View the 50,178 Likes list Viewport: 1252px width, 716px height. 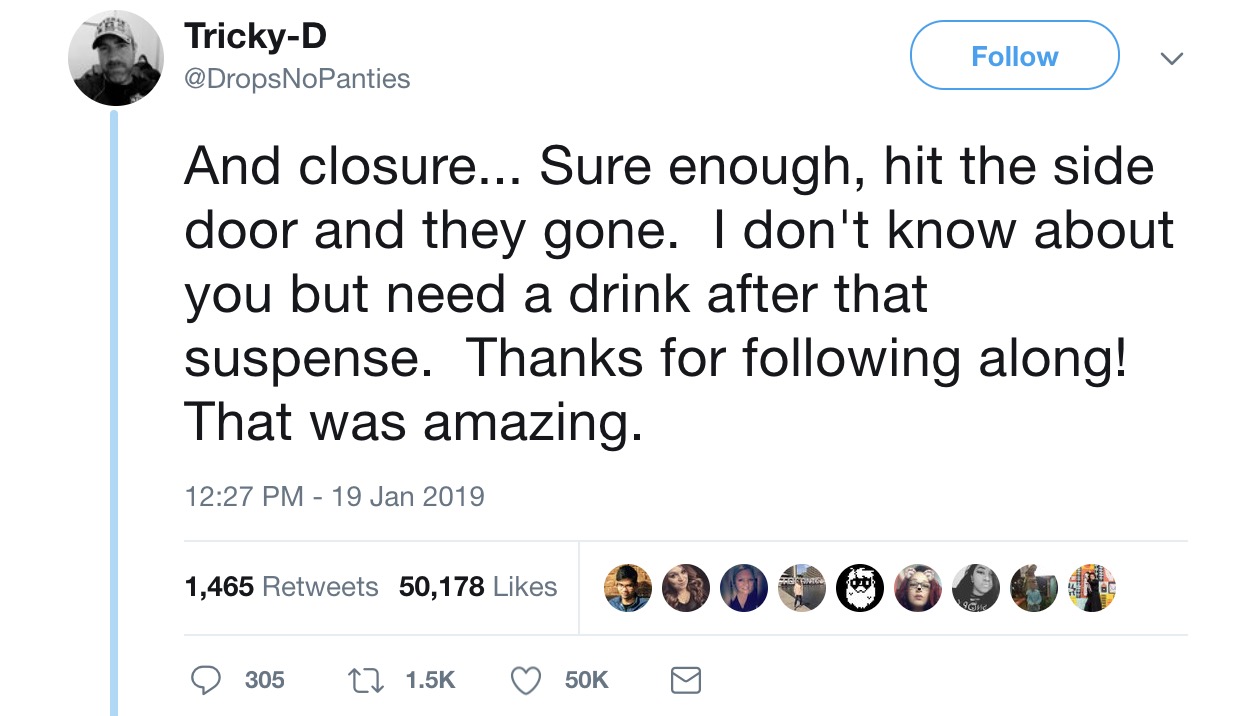(x=477, y=587)
